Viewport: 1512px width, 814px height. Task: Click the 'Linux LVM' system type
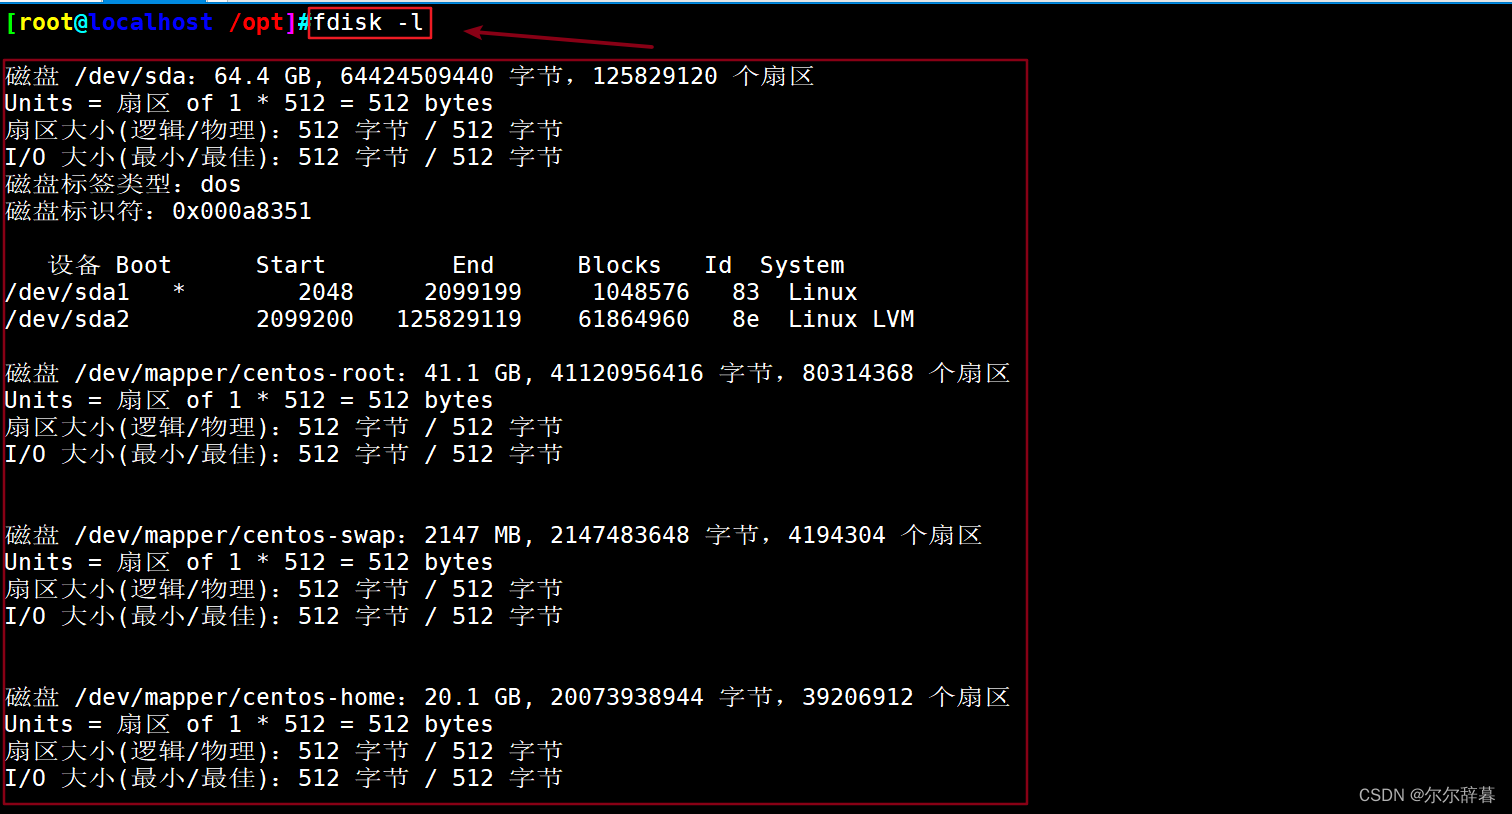(x=851, y=319)
